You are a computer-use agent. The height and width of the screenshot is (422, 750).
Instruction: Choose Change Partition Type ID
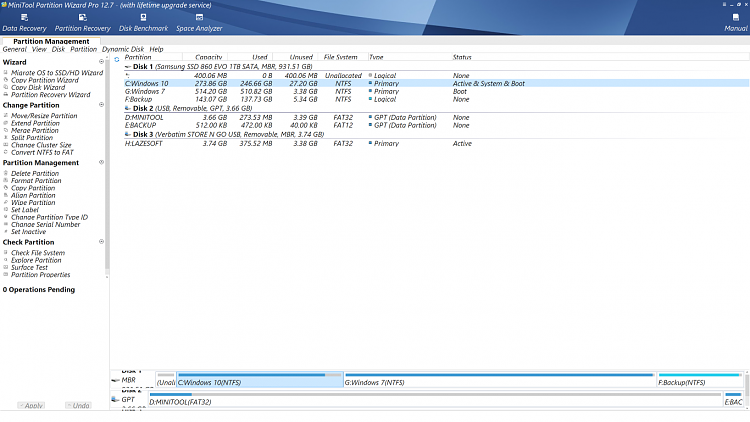coord(50,217)
